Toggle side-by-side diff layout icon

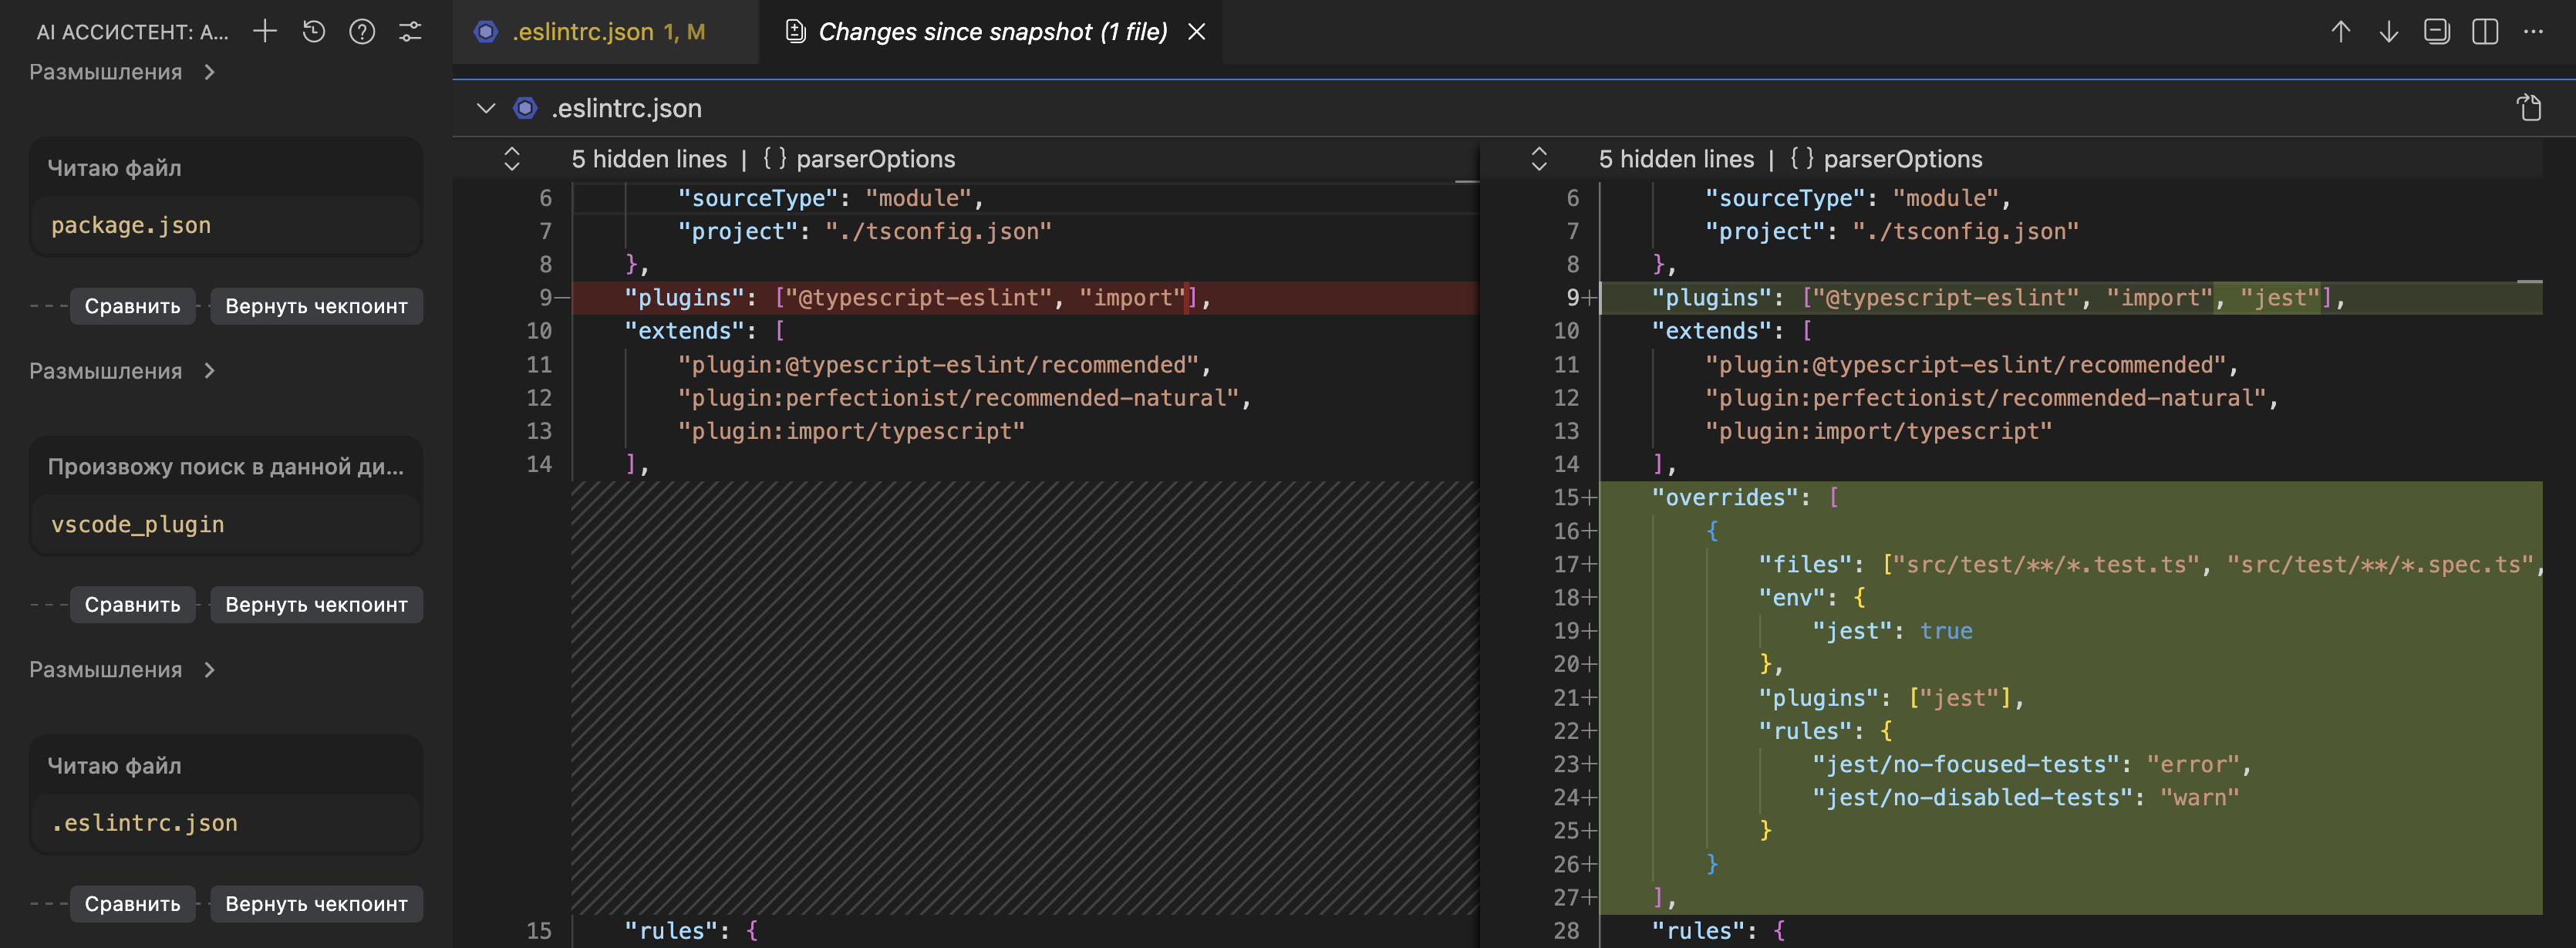click(x=2485, y=32)
